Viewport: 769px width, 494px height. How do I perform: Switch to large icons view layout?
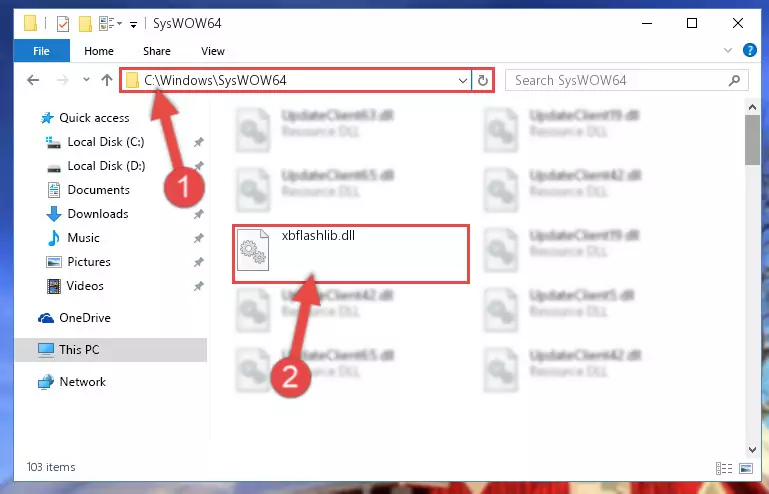coord(746,468)
